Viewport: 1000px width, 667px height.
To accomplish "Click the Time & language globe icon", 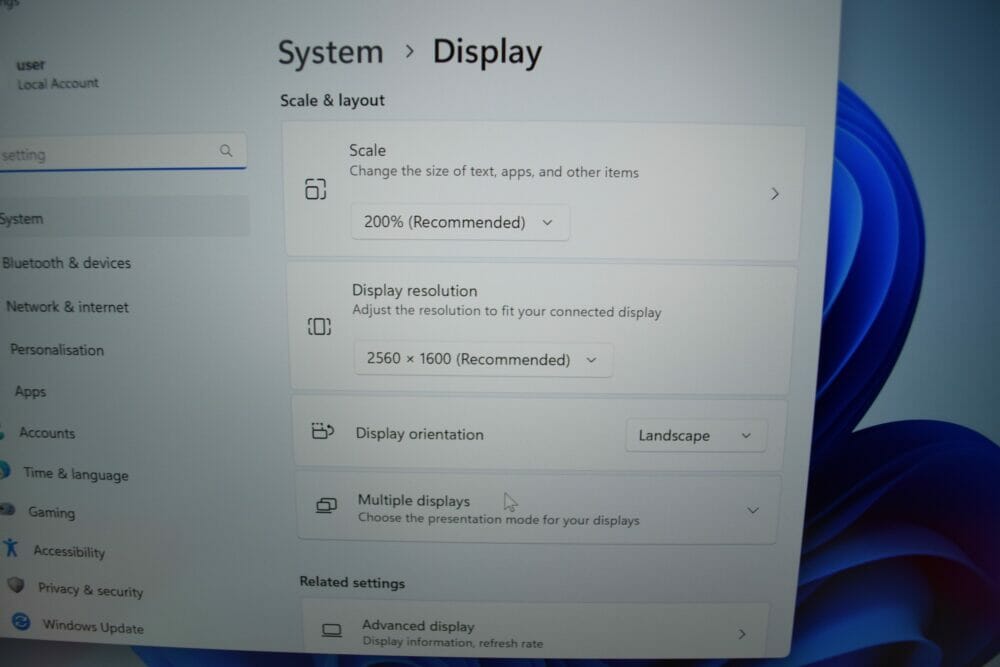I will coord(4,470).
